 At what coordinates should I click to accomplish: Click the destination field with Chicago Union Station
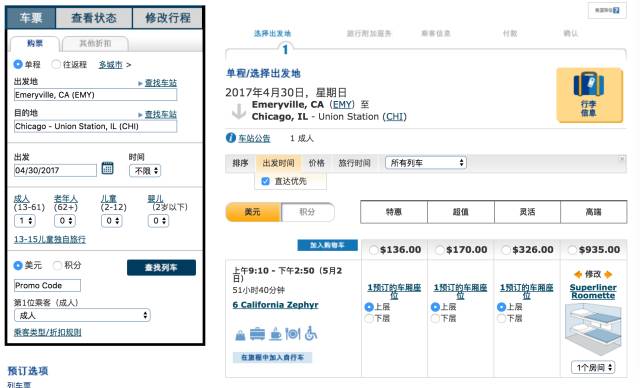pyautogui.click(x=96, y=126)
